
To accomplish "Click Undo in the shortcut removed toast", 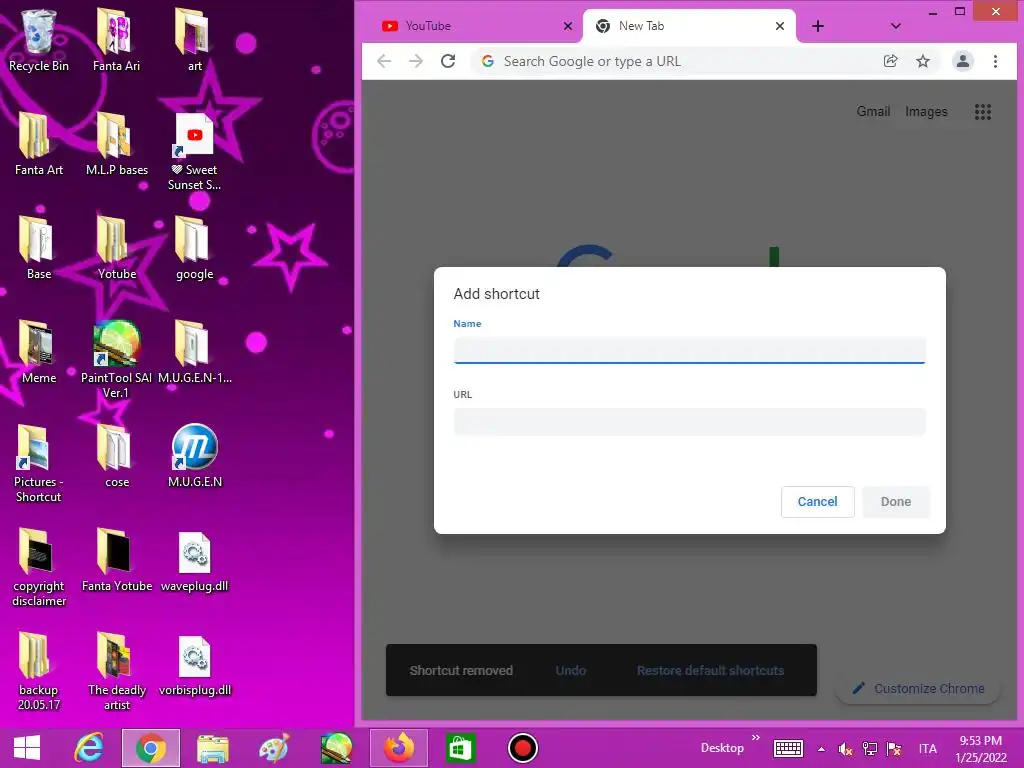I will [x=571, y=671].
